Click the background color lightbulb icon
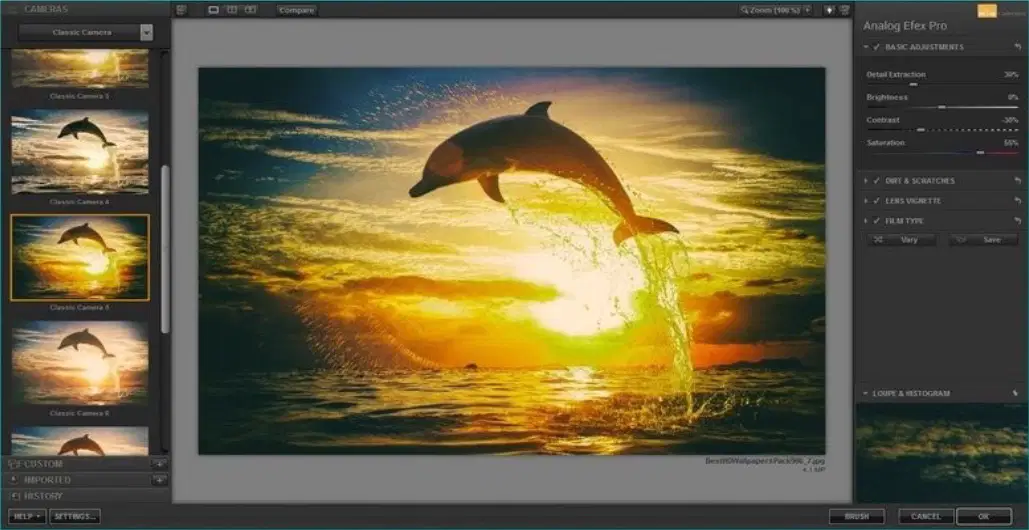This screenshot has height=530, width=1029. click(x=829, y=10)
